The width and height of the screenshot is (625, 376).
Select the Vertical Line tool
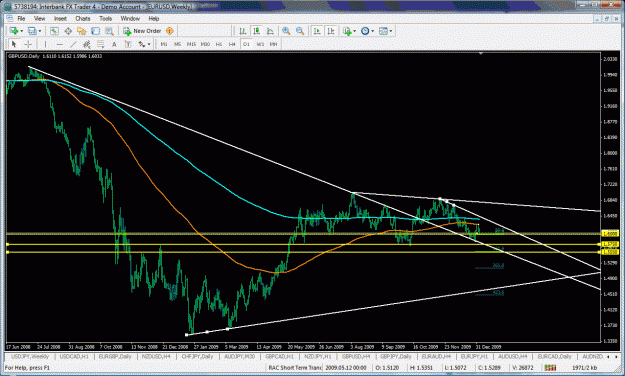pyautogui.click(x=45, y=44)
